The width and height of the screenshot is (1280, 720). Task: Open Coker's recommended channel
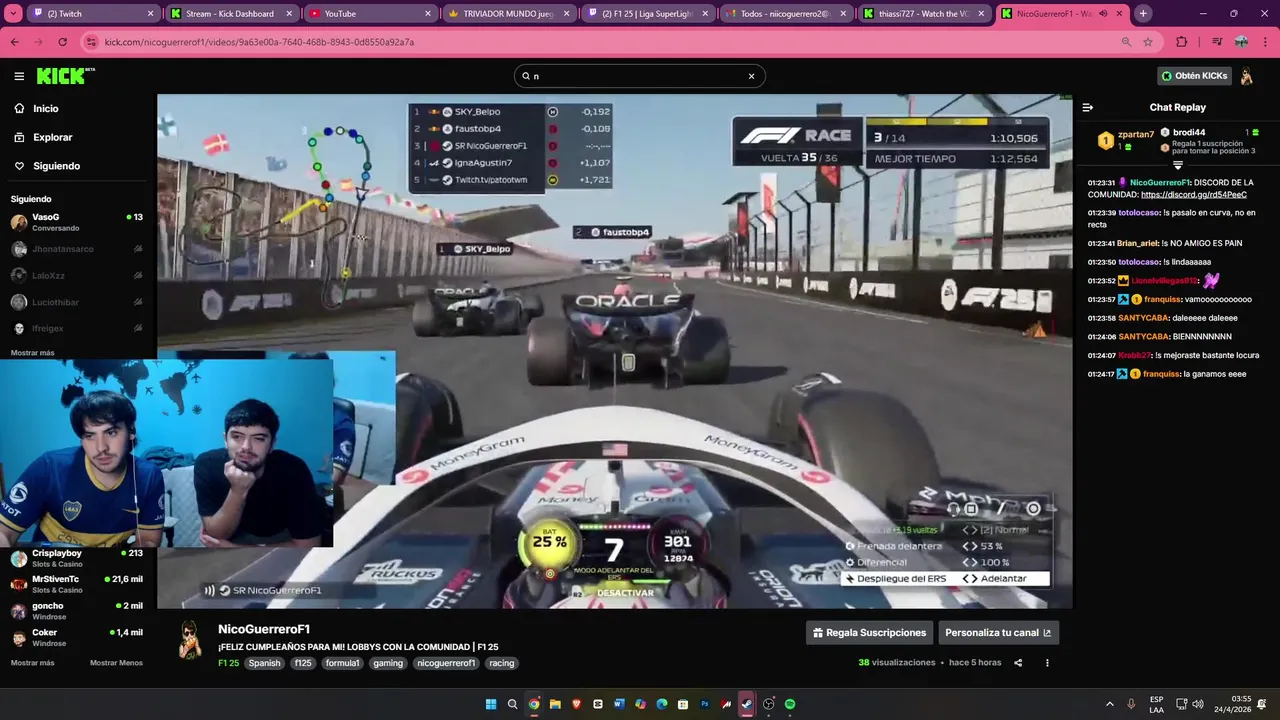tap(76, 637)
